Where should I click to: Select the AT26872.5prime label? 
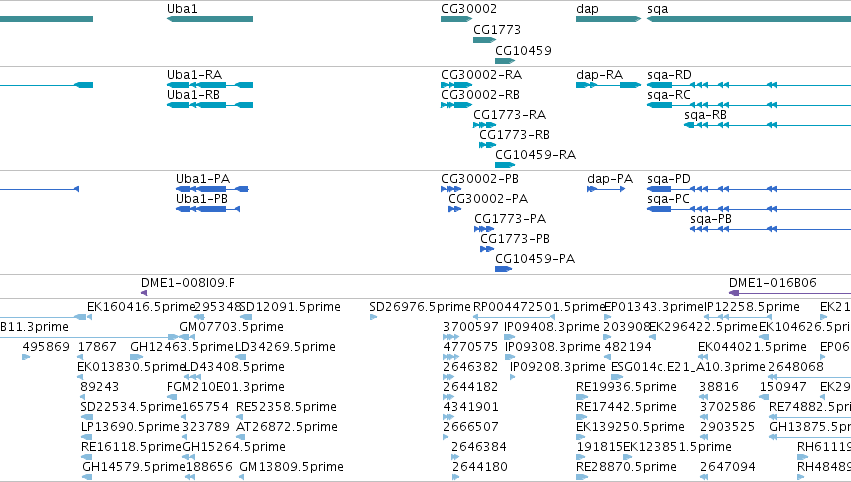[x=287, y=427]
